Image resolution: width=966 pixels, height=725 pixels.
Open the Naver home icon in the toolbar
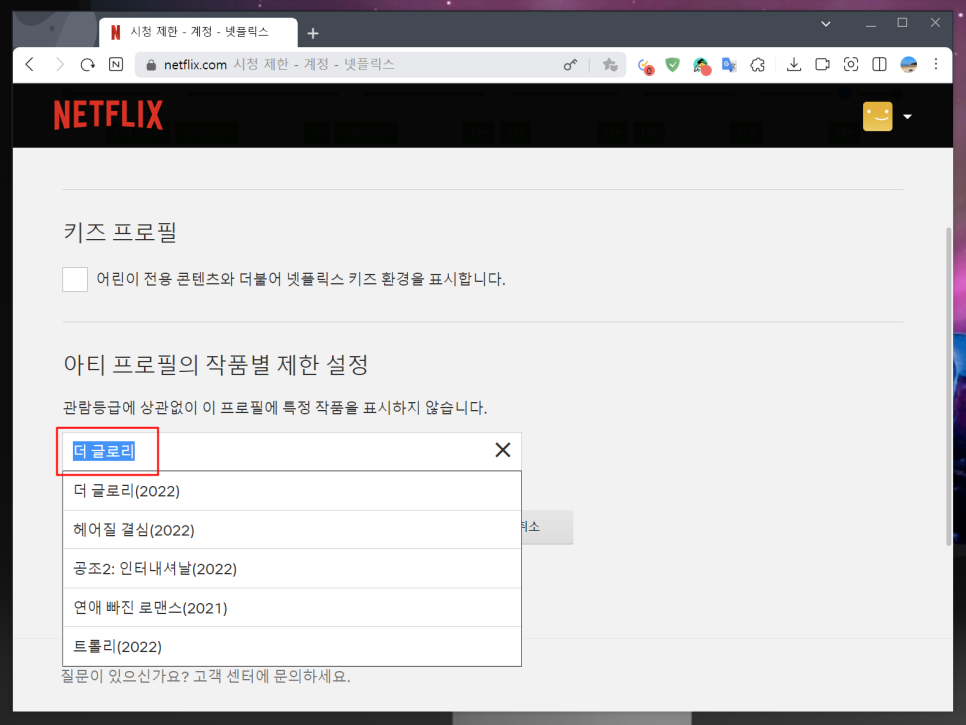click(116, 64)
